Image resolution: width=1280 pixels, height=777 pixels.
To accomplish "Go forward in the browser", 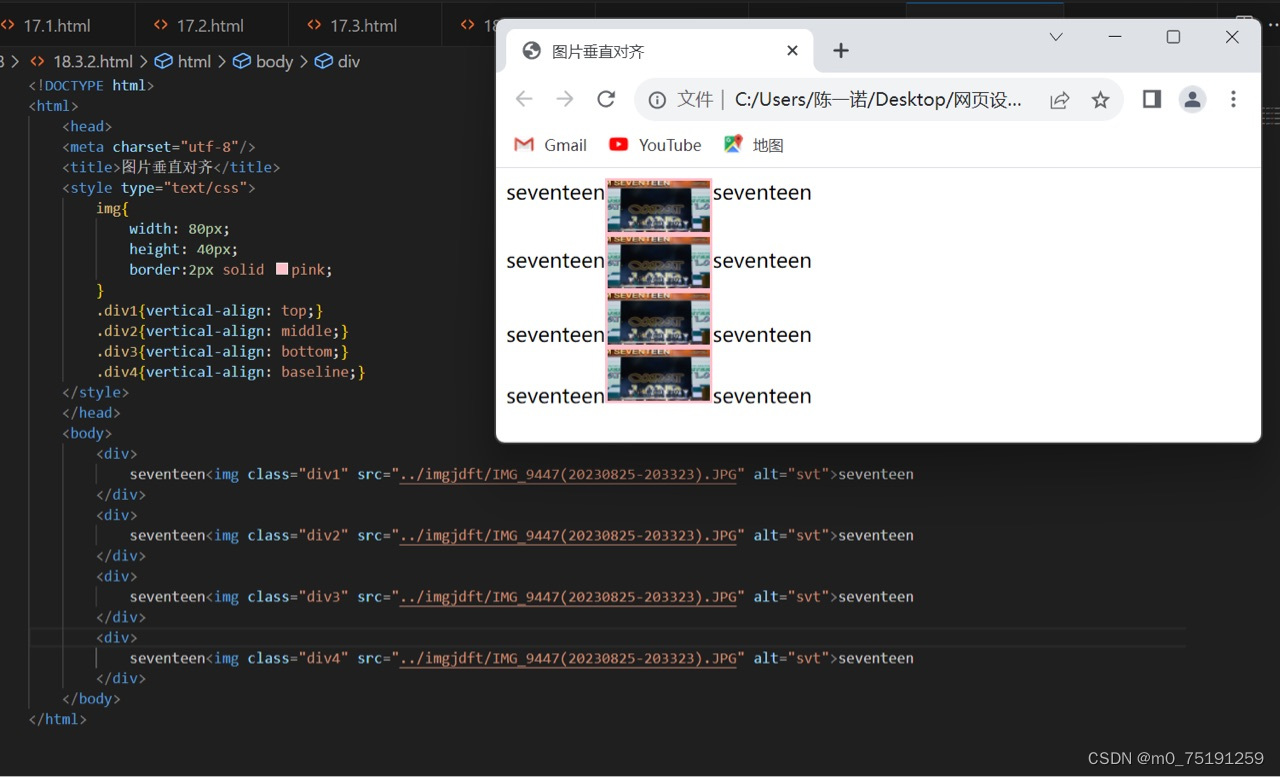I will (565, 99).
